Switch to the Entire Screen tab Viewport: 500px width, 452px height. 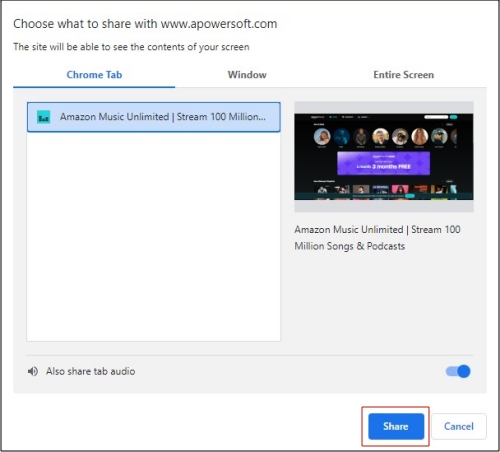(403, 75)
